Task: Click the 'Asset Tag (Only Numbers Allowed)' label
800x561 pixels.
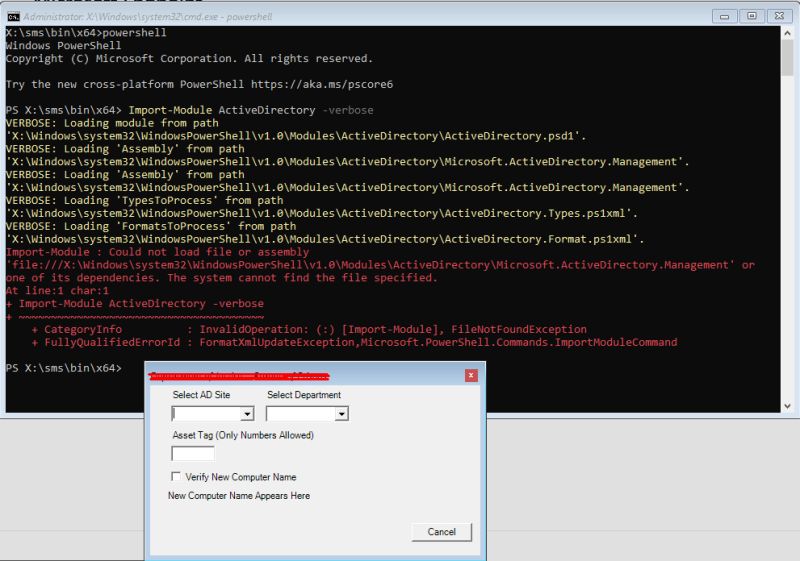Action: 243,435
